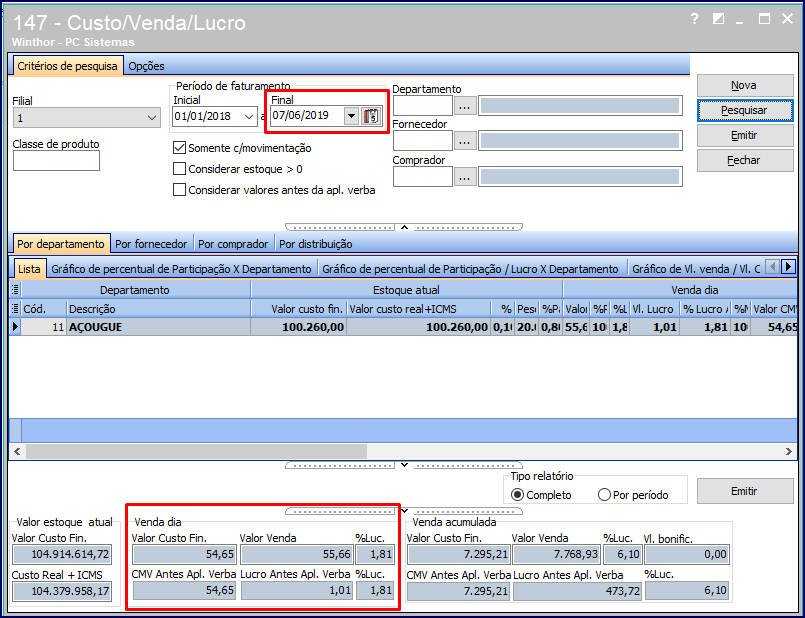The width and height of the screenshot is (805, 618).
Task: Click Venda dia Valor Venda field 55,66
Action: (x=296, y=555)
